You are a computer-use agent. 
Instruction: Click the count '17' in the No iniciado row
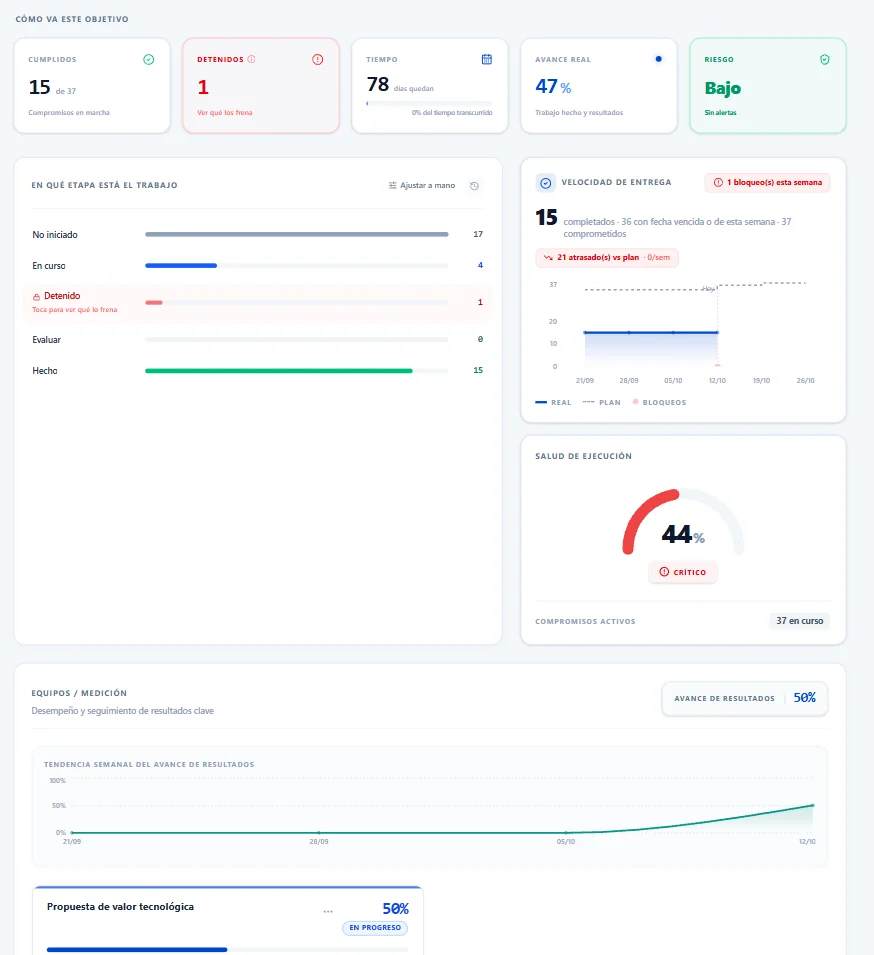(x=478, y=234)
